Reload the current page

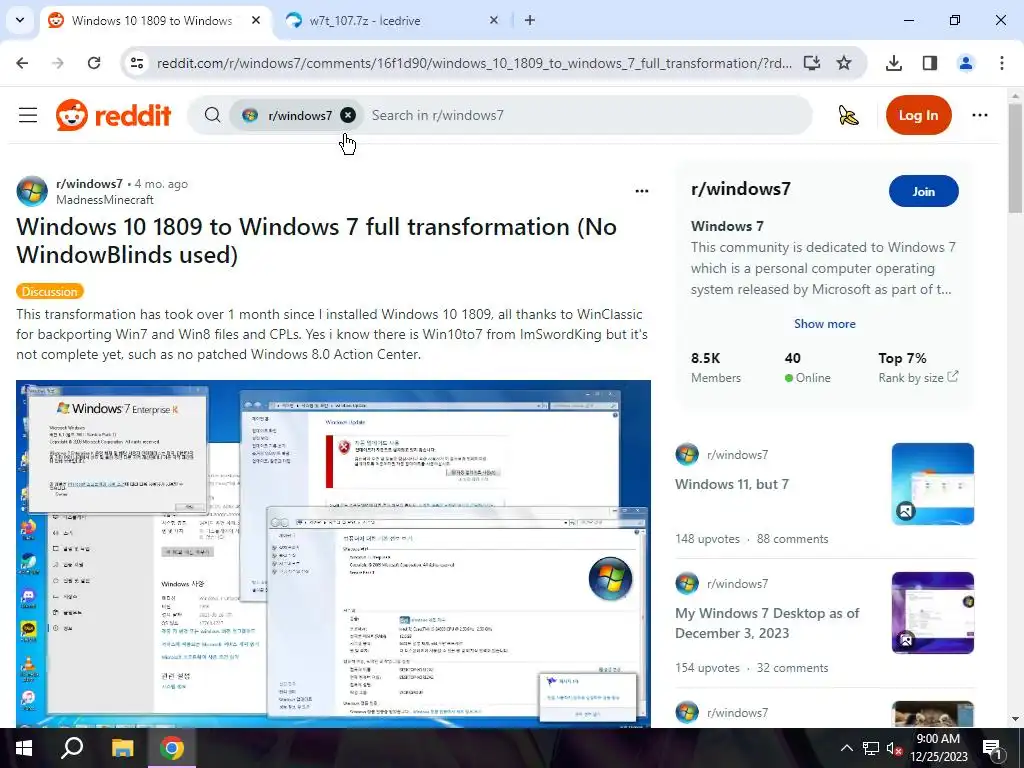point(94,63)
